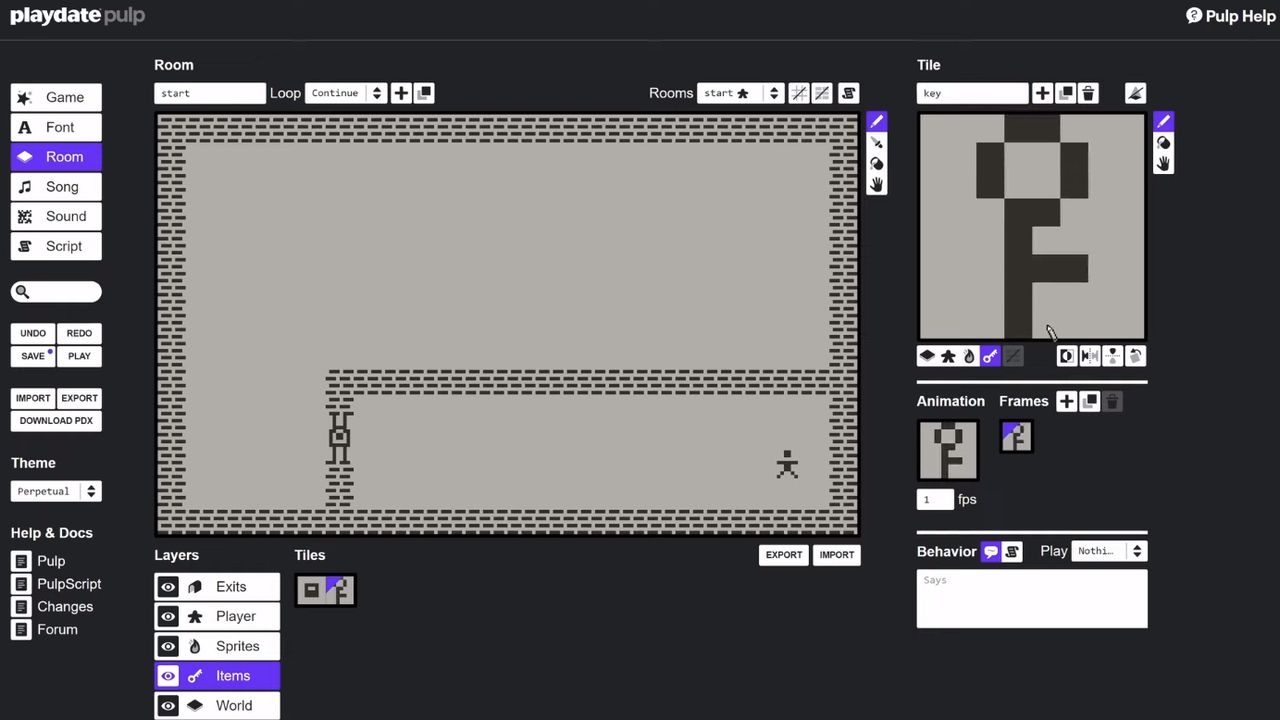Open the Rooms start dropdown
The image size is (1280, 720).
pyautogui.click(x=740, y=93)
